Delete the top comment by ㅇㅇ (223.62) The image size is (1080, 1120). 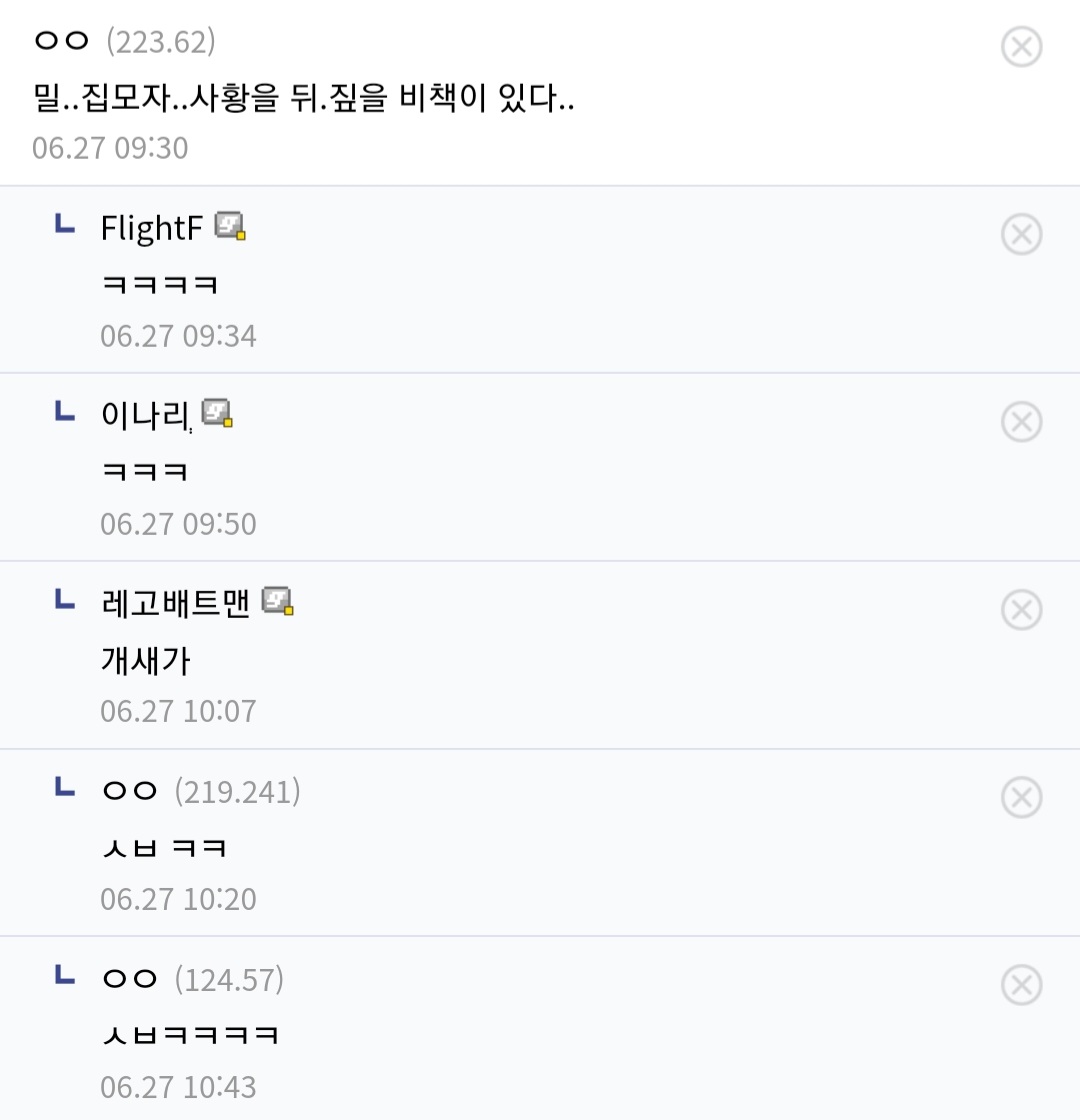tap(1021, 47)
